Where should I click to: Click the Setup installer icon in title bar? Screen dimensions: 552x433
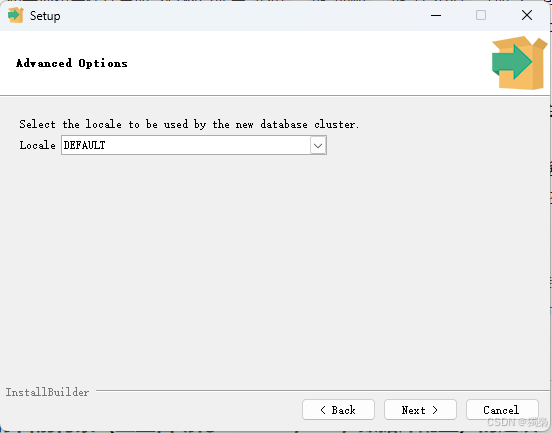pyautogui.click(x=16, y=15)
